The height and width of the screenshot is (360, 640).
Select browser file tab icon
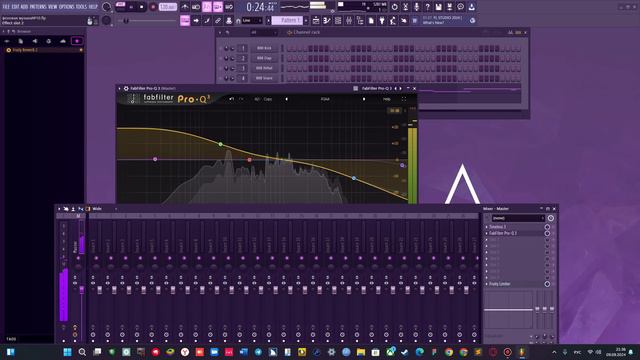(20, 41)
